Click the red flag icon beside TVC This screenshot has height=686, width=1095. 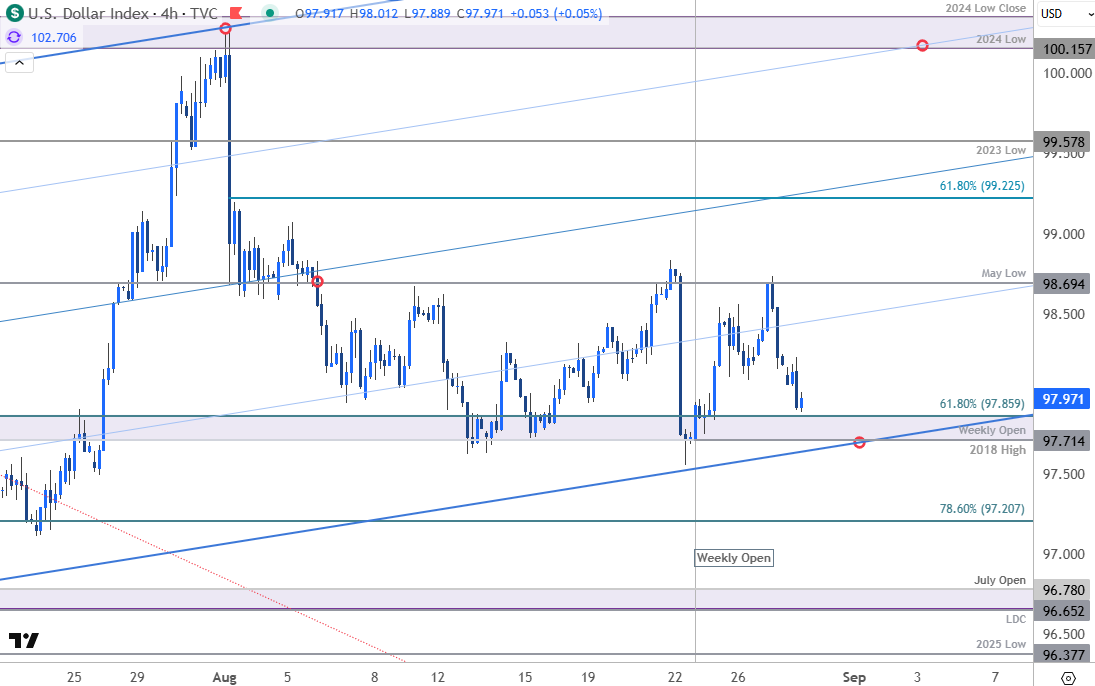click(x=236, y=13)
